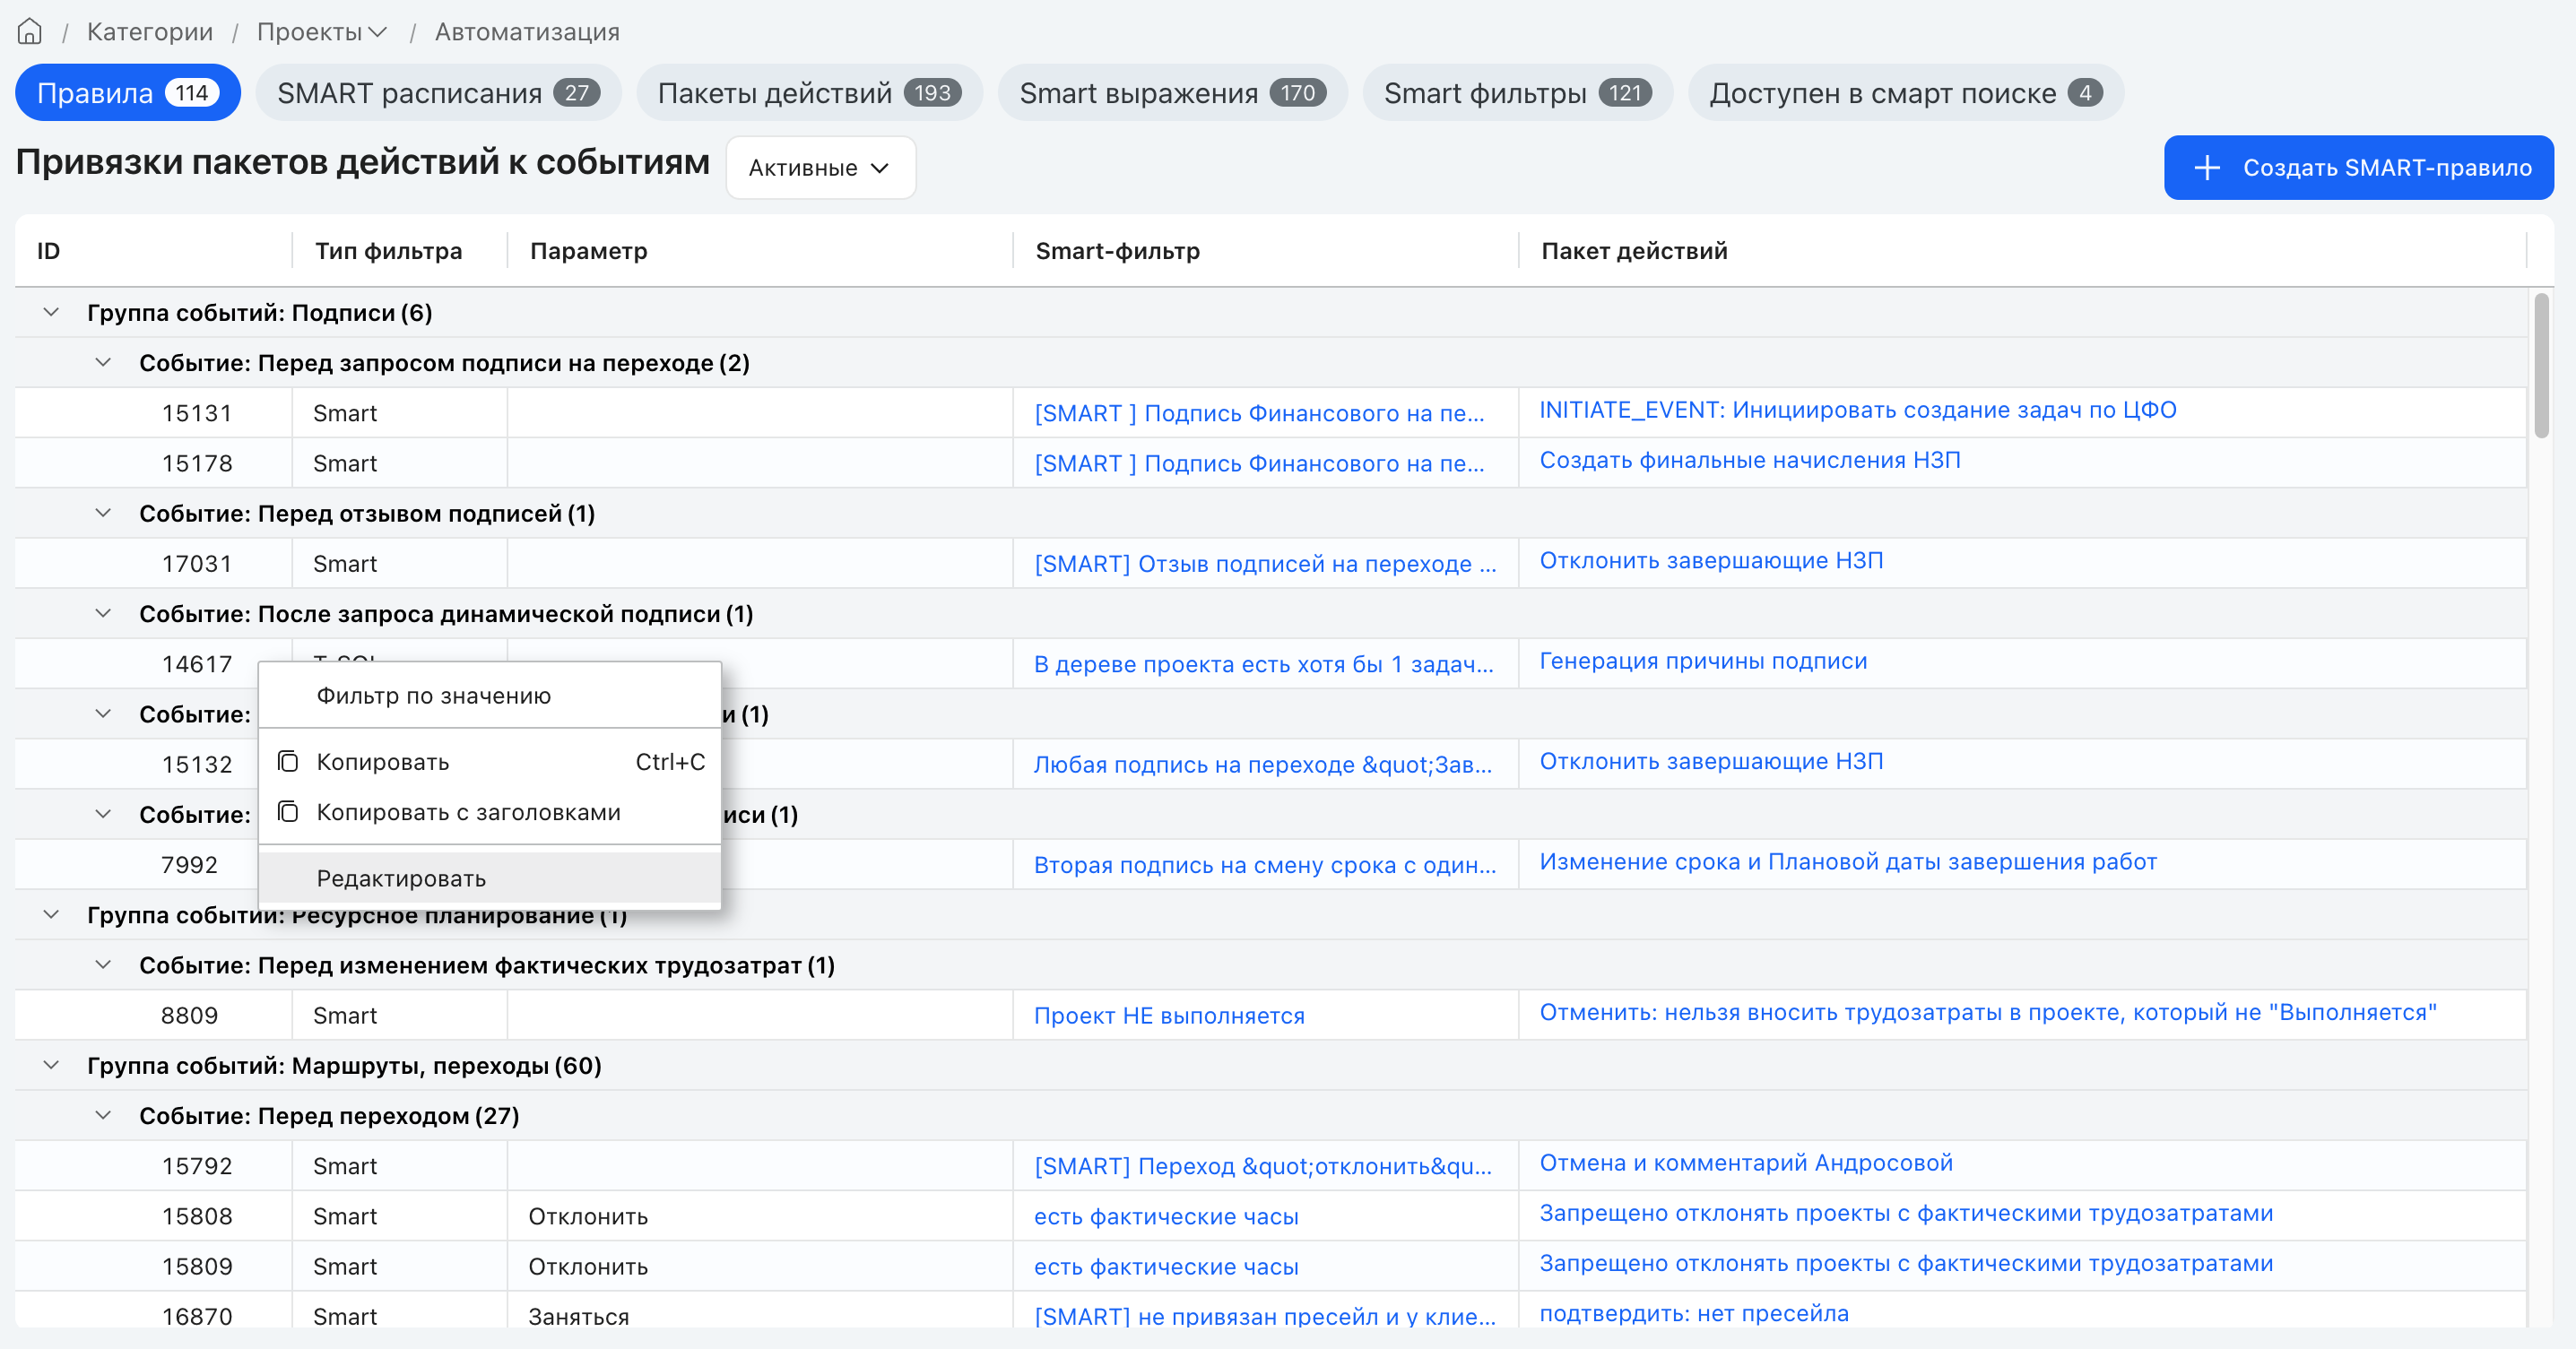Collapse the Ресурсное планирование group
This screenshot has width=2576, height=1349.
51,915
